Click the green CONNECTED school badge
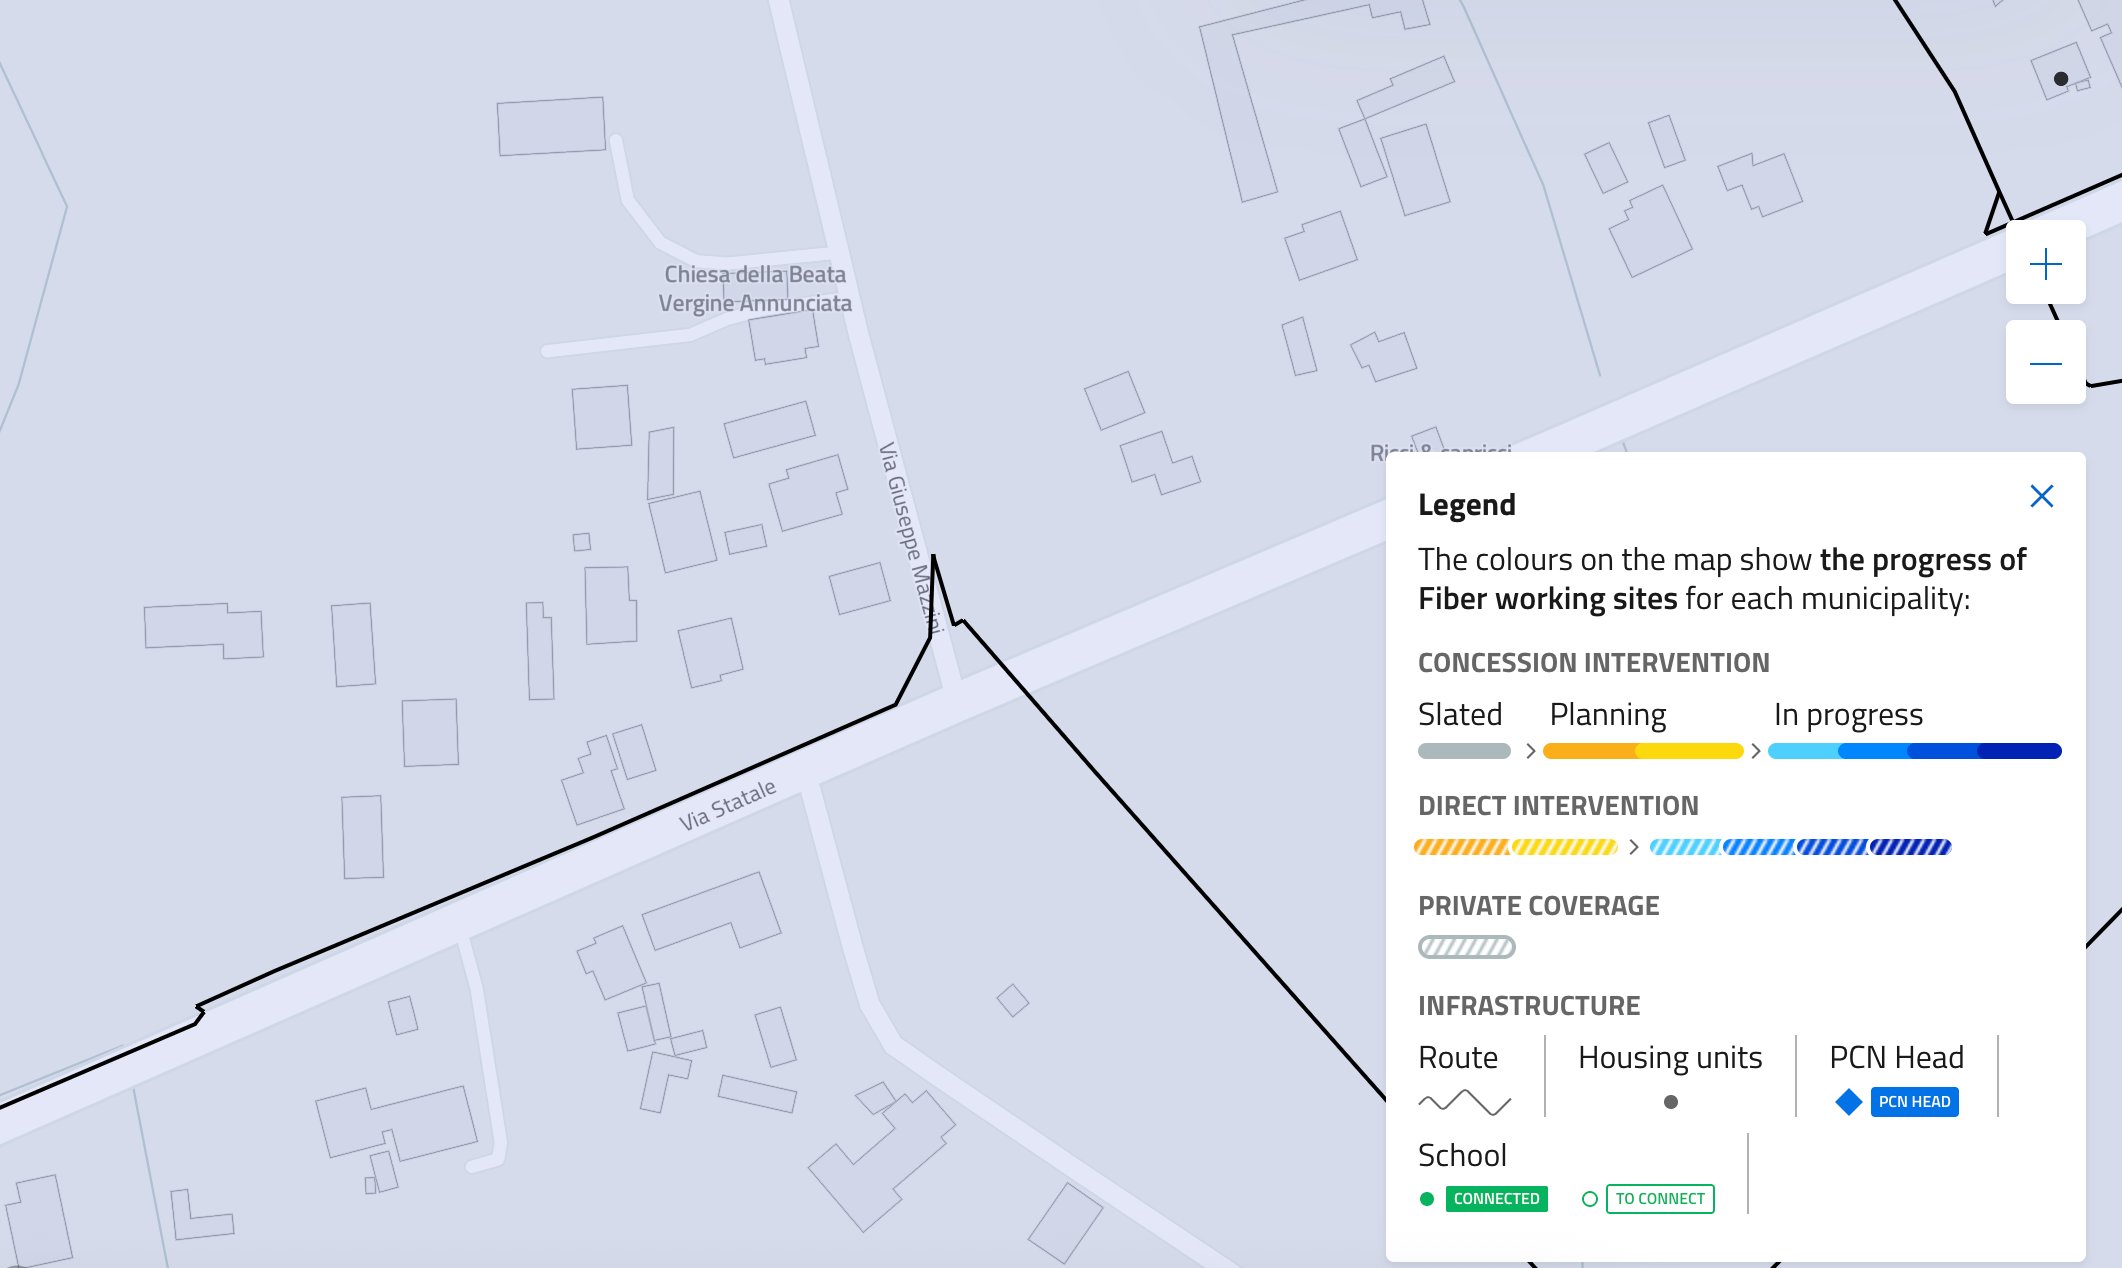2122x1268 pixels. click(x=1496, y=1199)
